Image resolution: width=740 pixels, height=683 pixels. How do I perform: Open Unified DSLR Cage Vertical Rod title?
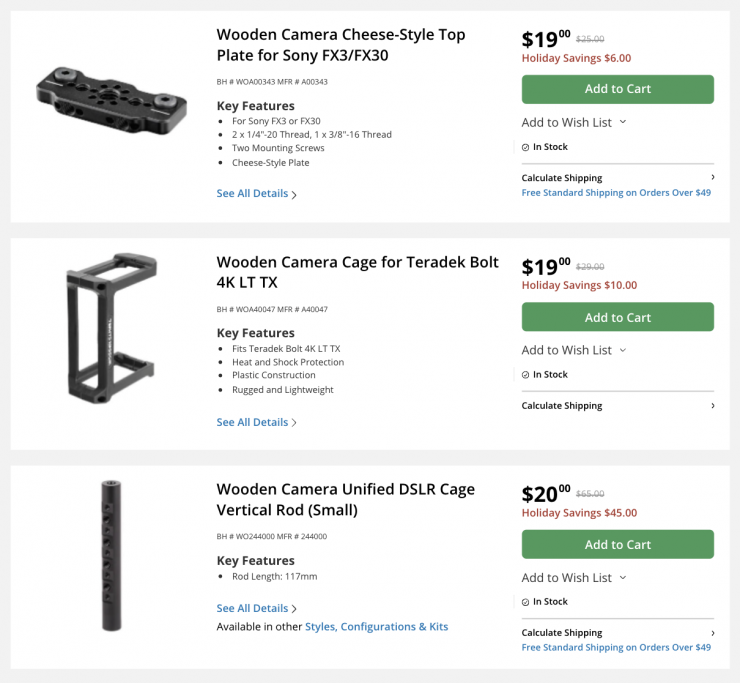tap(345, 499)
